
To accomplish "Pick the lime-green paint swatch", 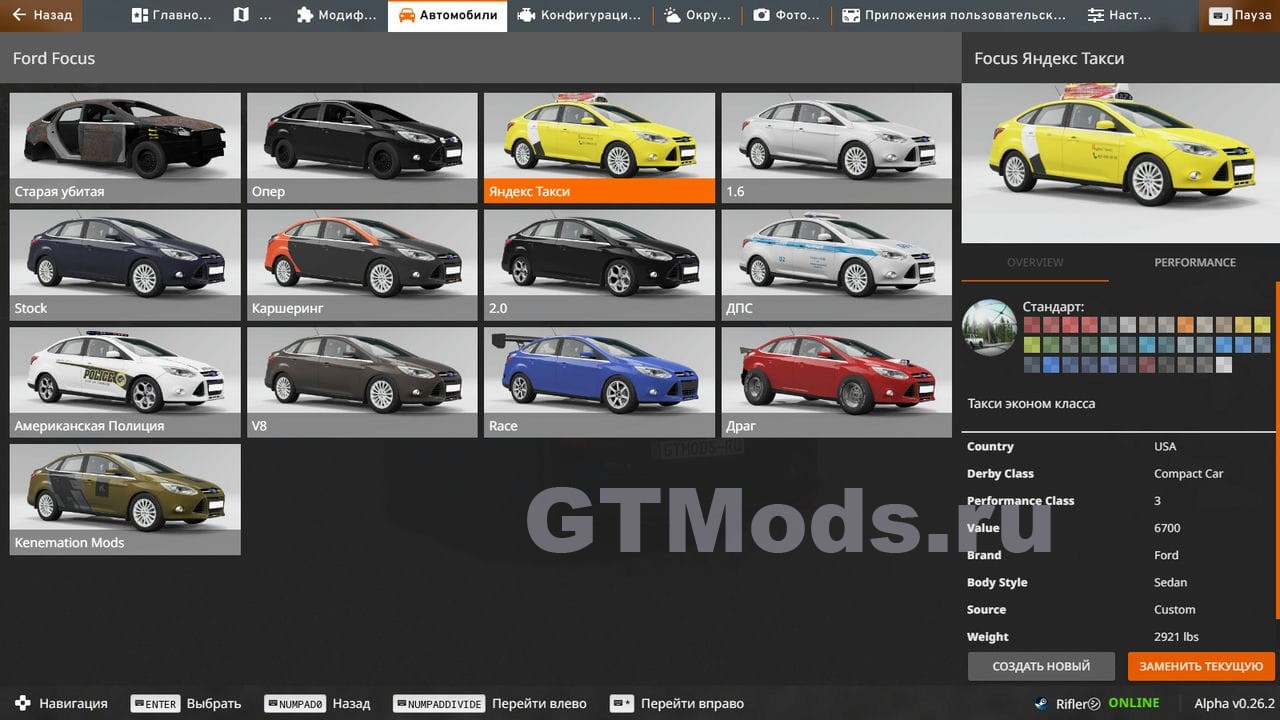I will pos(1032,345).
